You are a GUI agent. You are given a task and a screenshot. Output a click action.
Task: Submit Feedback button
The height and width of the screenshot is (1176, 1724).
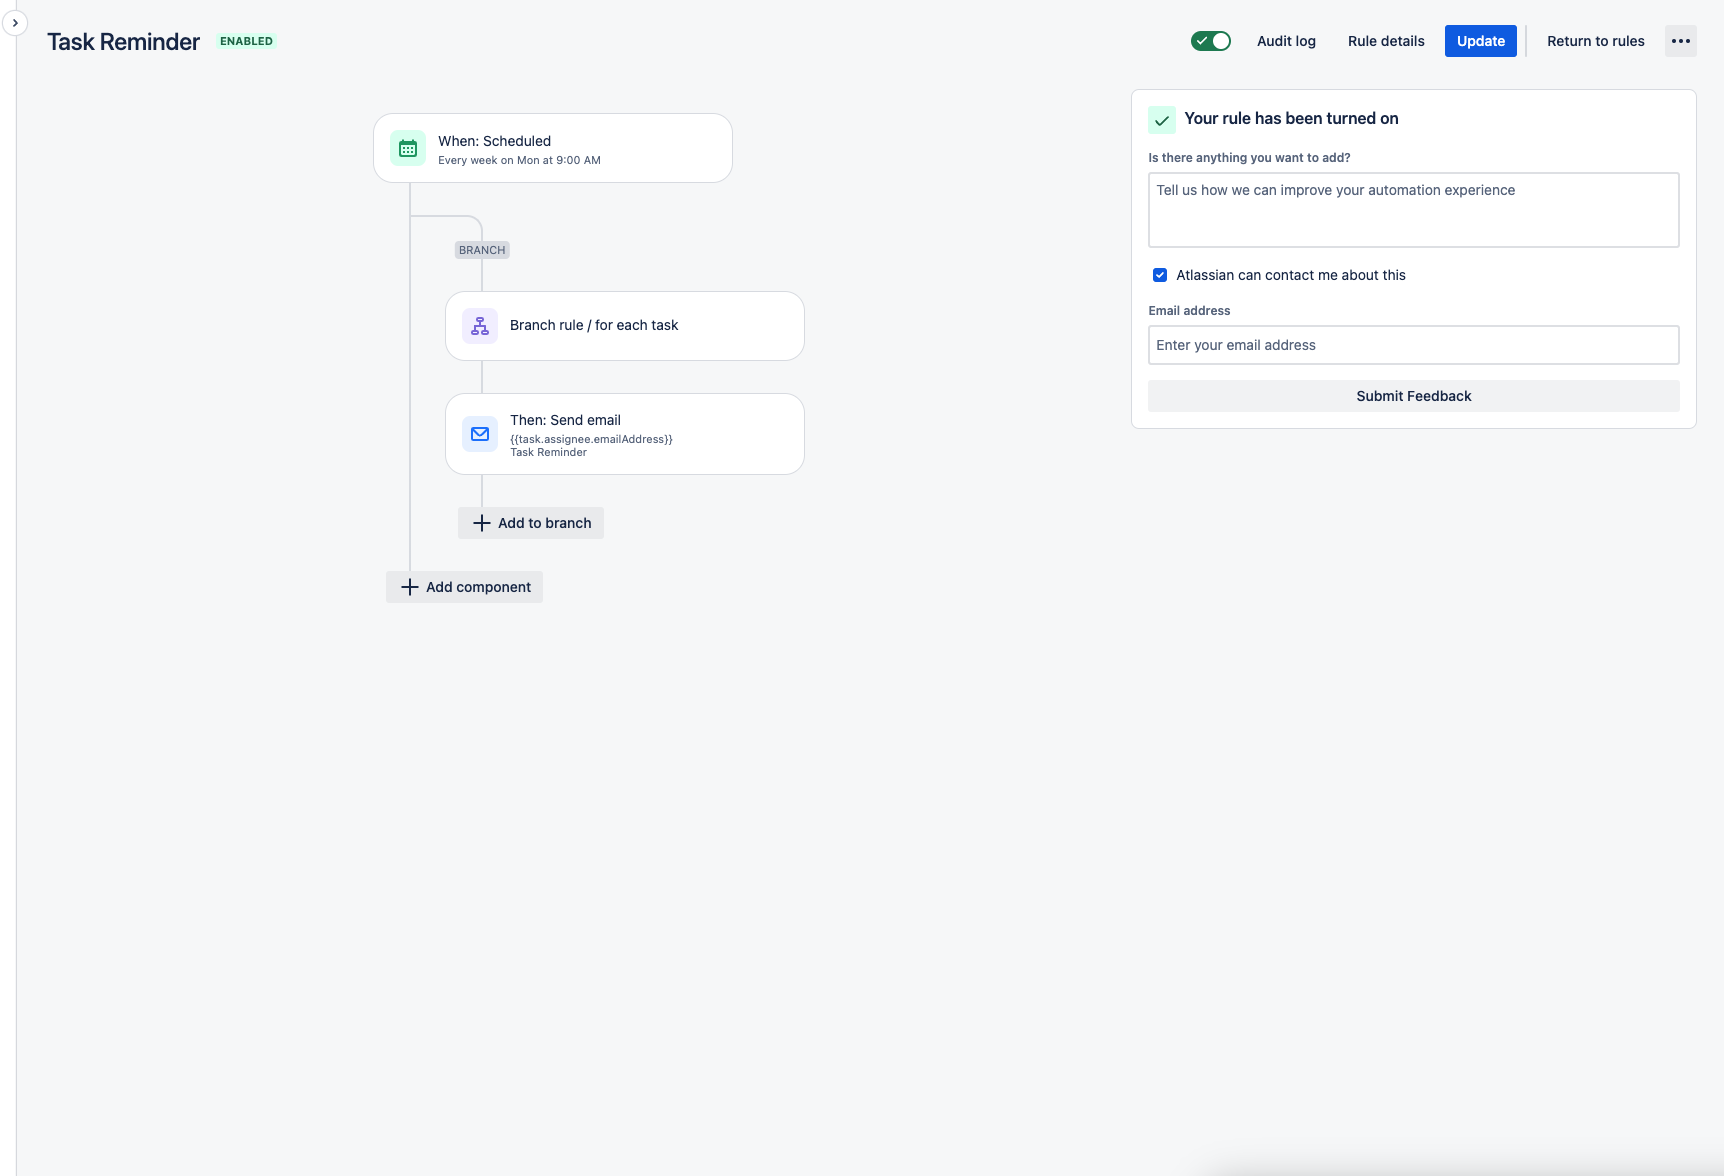point(1414,396)
